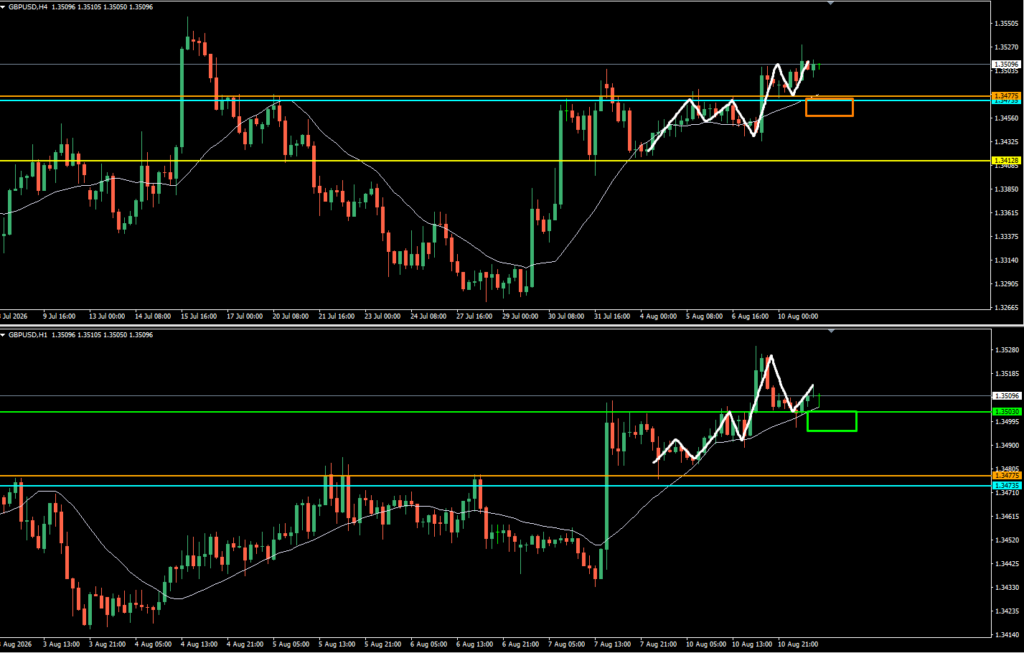The image size is (1024, 653).
Task: Click the 1.34900 price scale label
Action: pos(1006,445)
